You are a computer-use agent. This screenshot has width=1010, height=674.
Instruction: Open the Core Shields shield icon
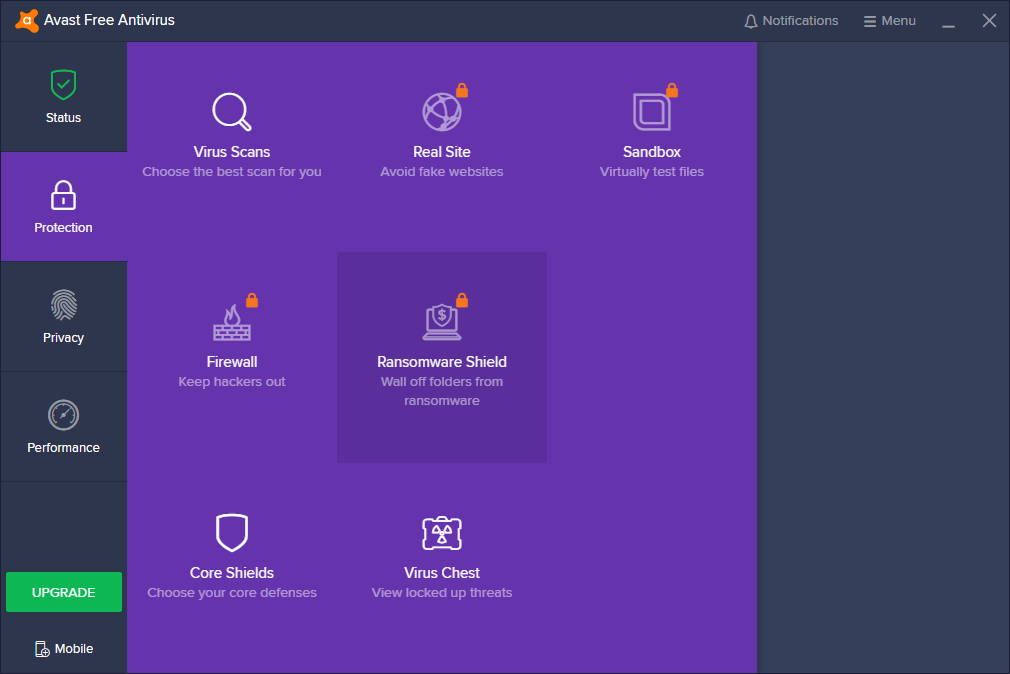[232, 533]
